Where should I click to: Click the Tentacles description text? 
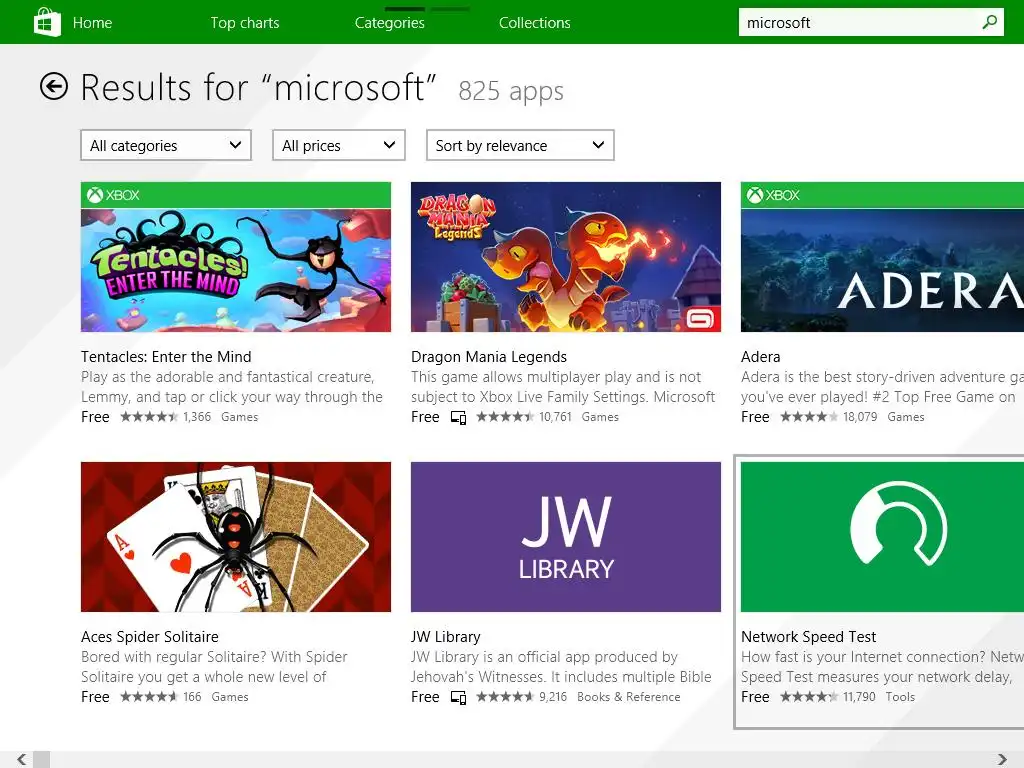[232, 387]
